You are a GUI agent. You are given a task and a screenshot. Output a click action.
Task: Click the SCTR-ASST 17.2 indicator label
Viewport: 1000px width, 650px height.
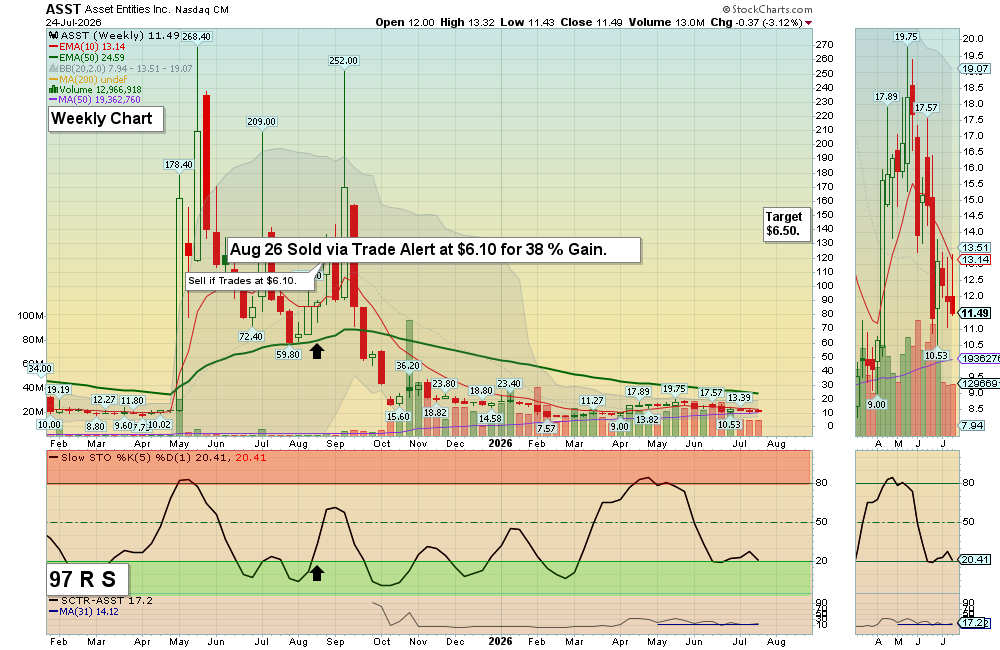101,600
